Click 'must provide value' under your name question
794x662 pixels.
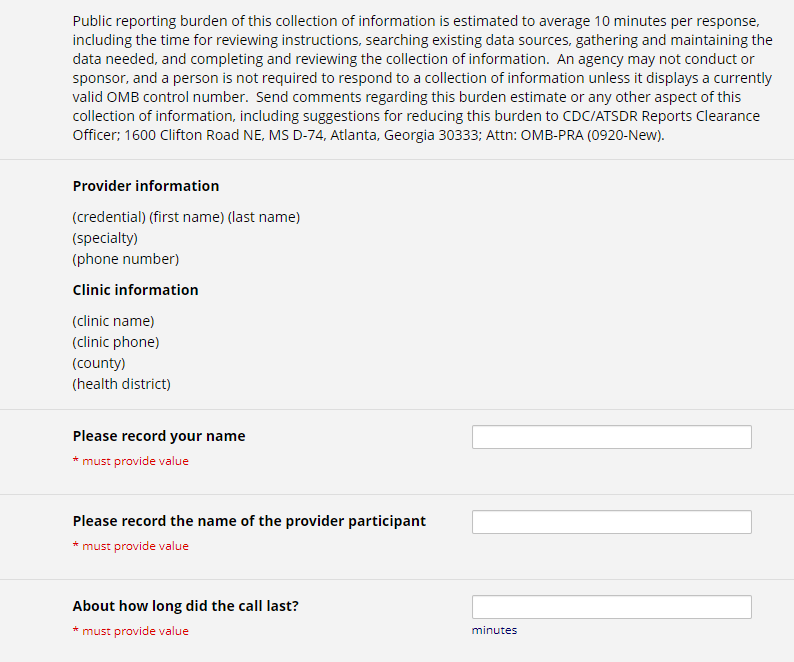pyautogui.click(x=135, y=461)
